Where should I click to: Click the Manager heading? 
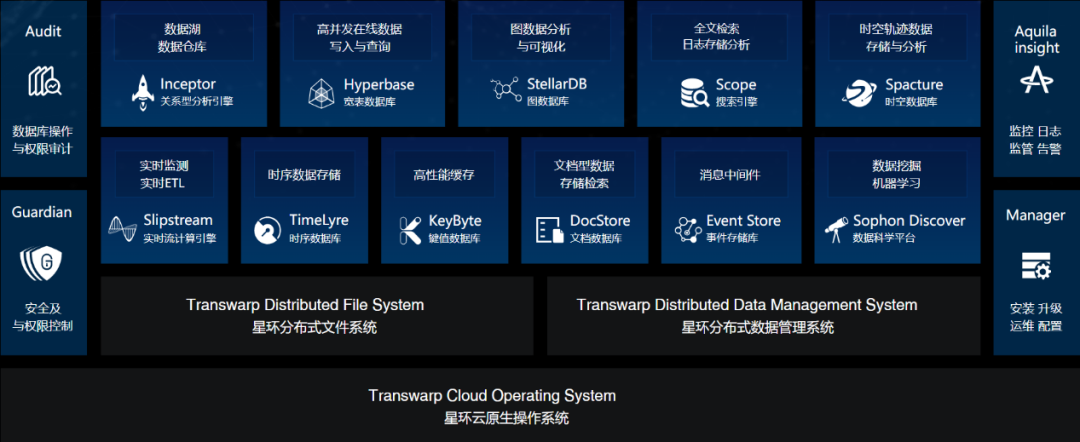pyautogui.click(x=1035, y=215)
